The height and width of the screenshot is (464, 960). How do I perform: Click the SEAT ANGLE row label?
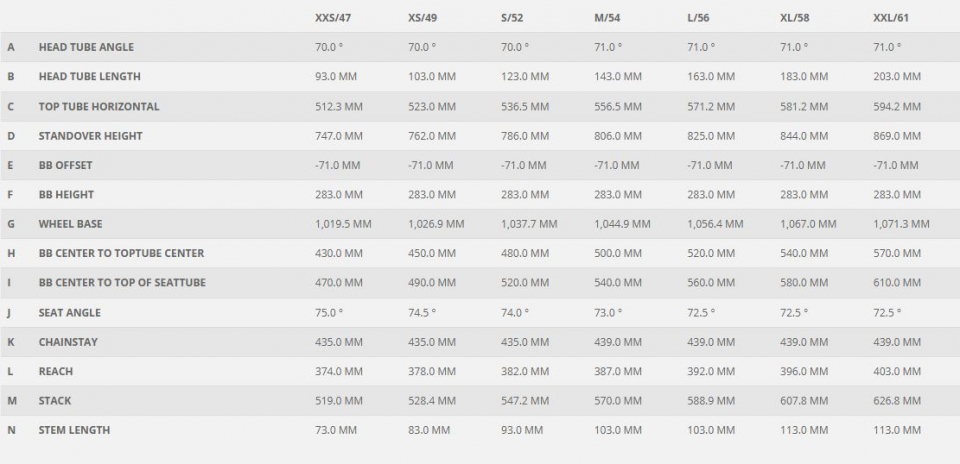click(x=69, y=313)
